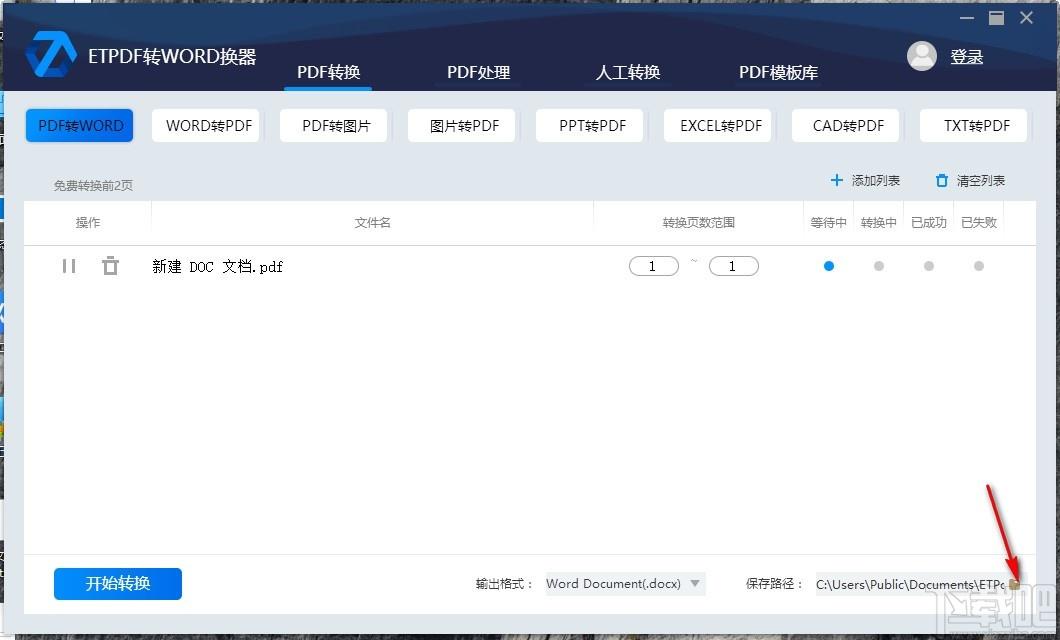This screenshot has height=640, width=1060.
Task: Click the end page number field
Action: pyautogui.click(x=733, y=266)
